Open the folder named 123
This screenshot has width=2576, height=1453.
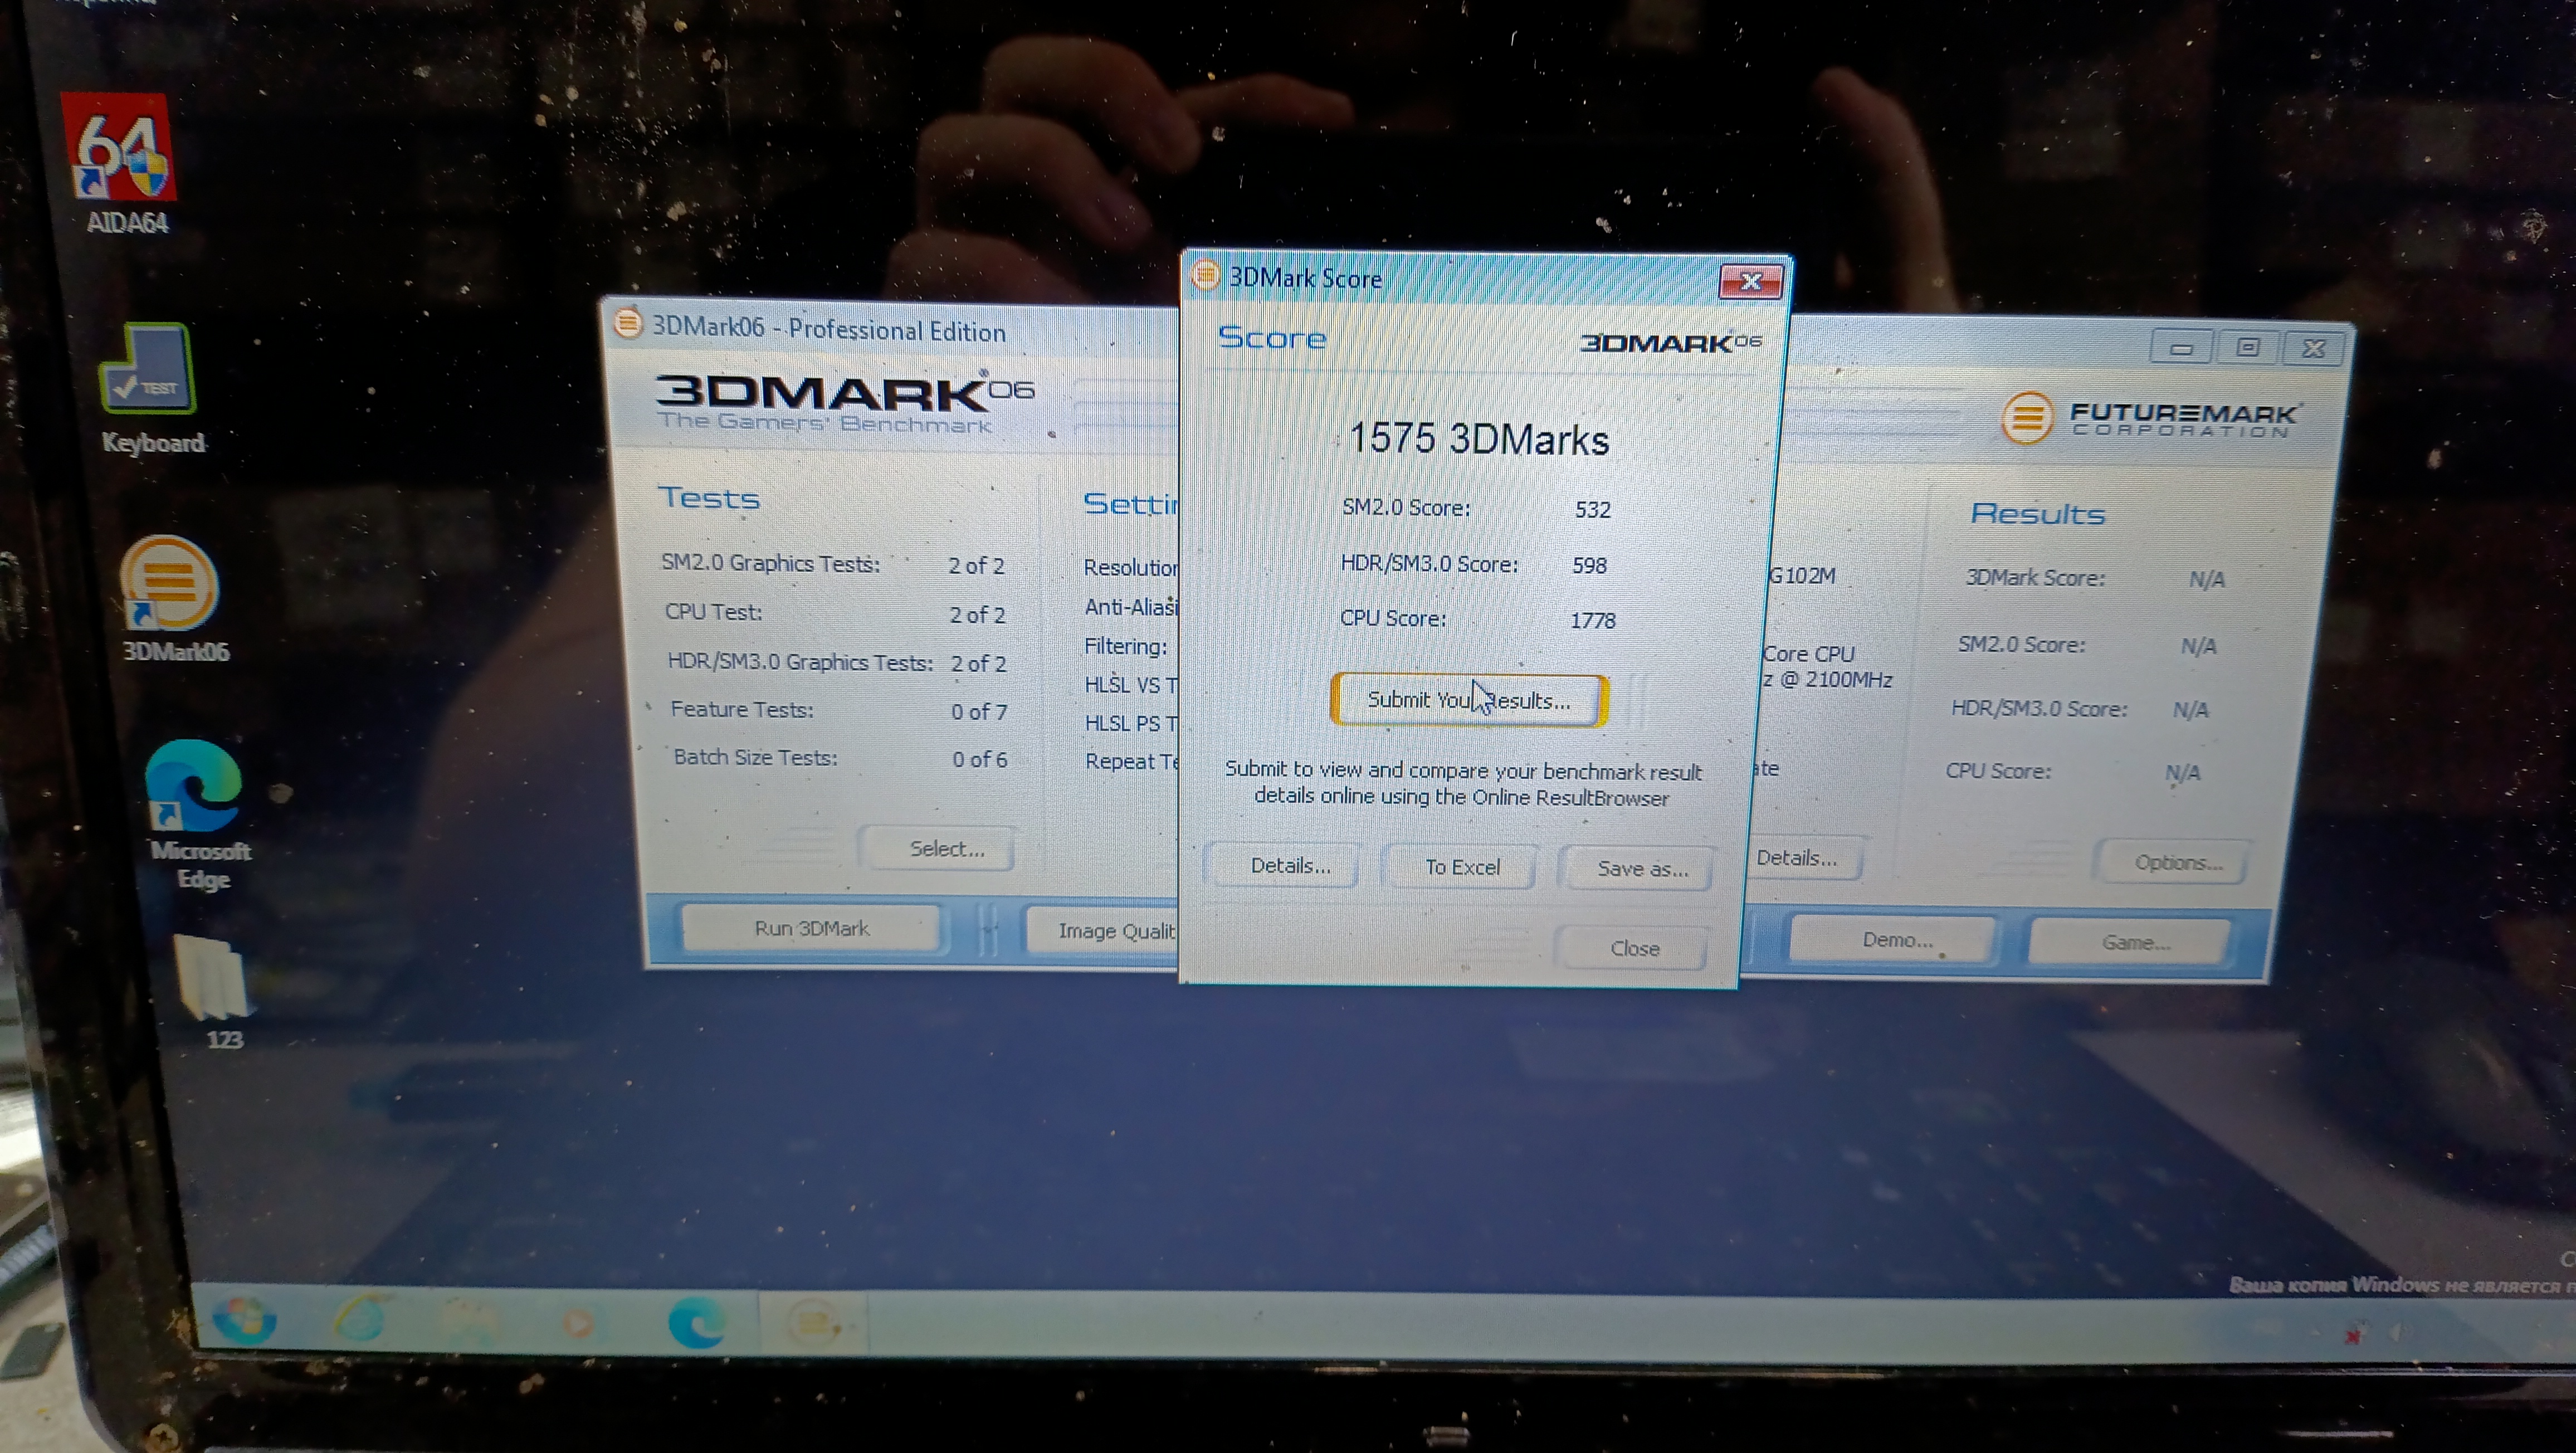point(216,992)
